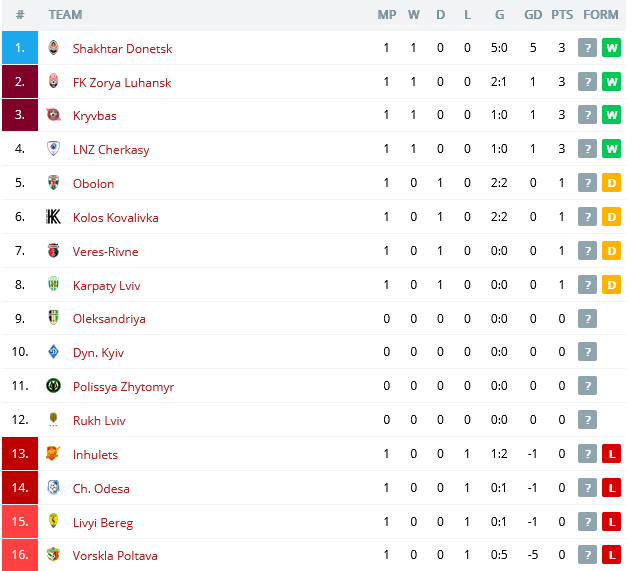Click the FK Zorya Luhansk crest icon
This screenshot has width=631, height=571.
point(53,82)
